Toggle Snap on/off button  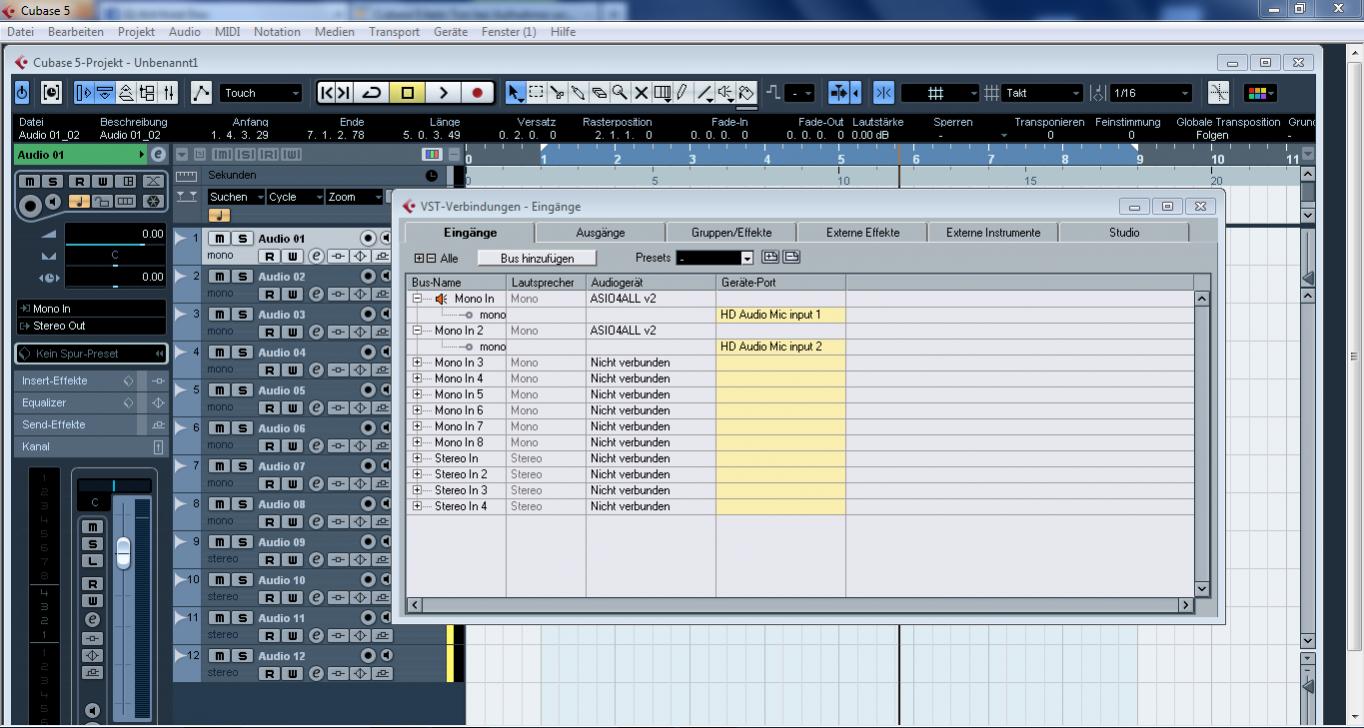tap(884, 93)
